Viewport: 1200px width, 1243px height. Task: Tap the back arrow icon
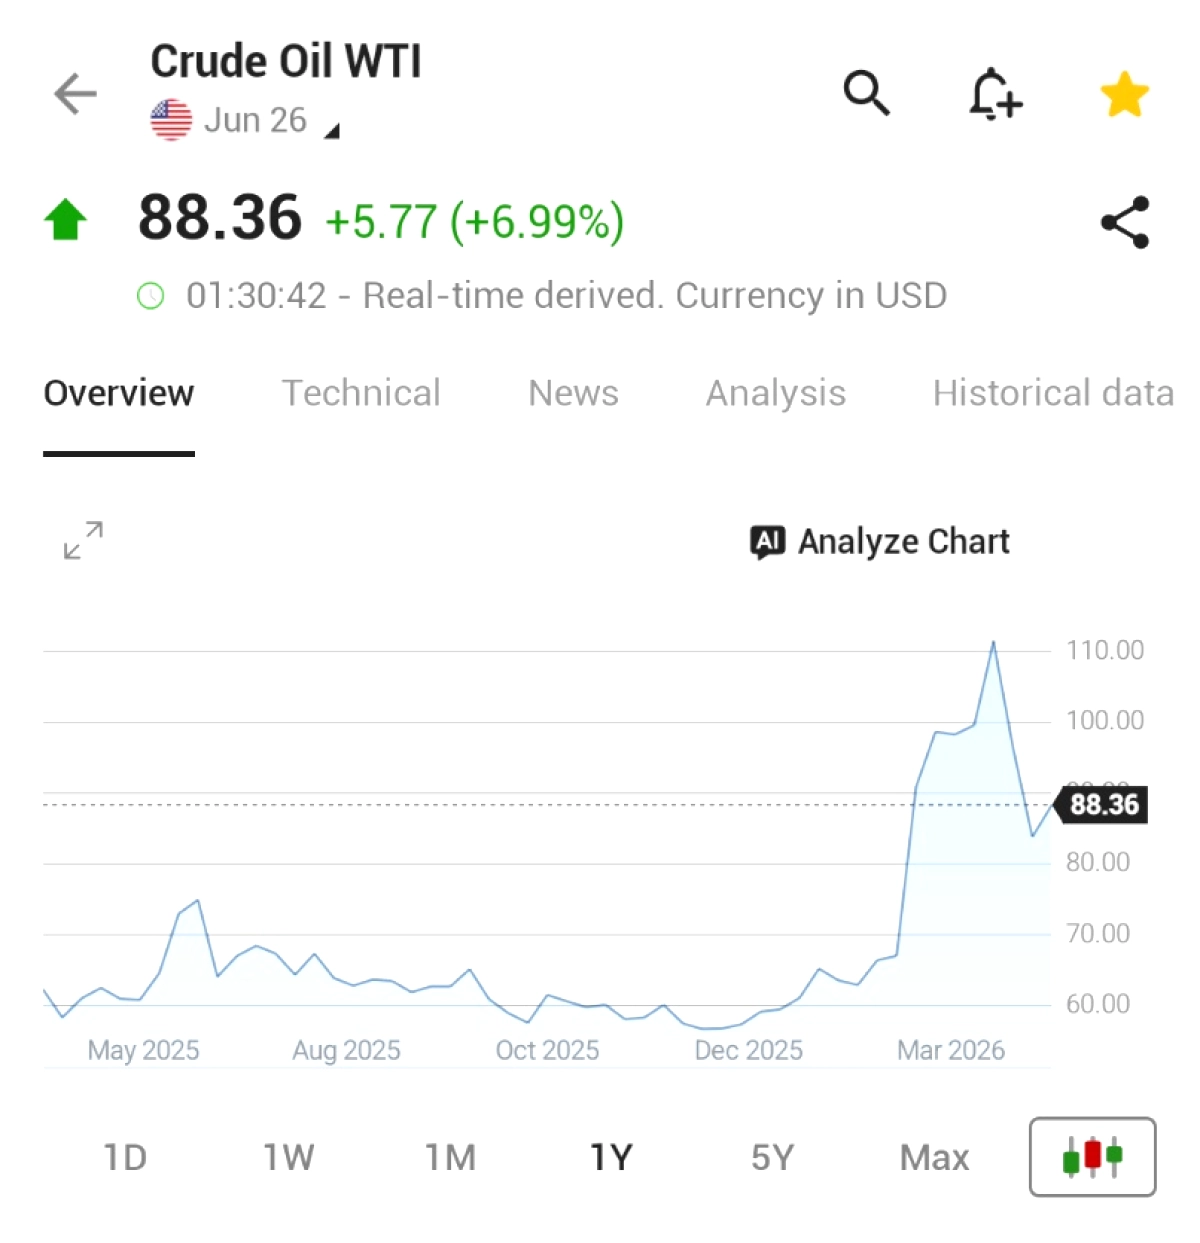pos(75,95)
